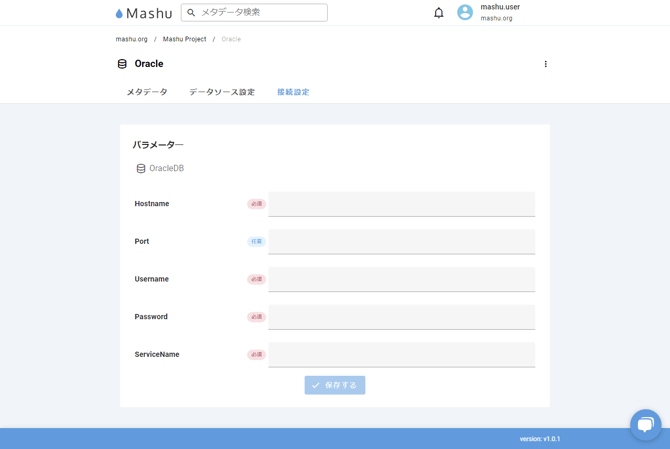Click into the Port input field

401,242
